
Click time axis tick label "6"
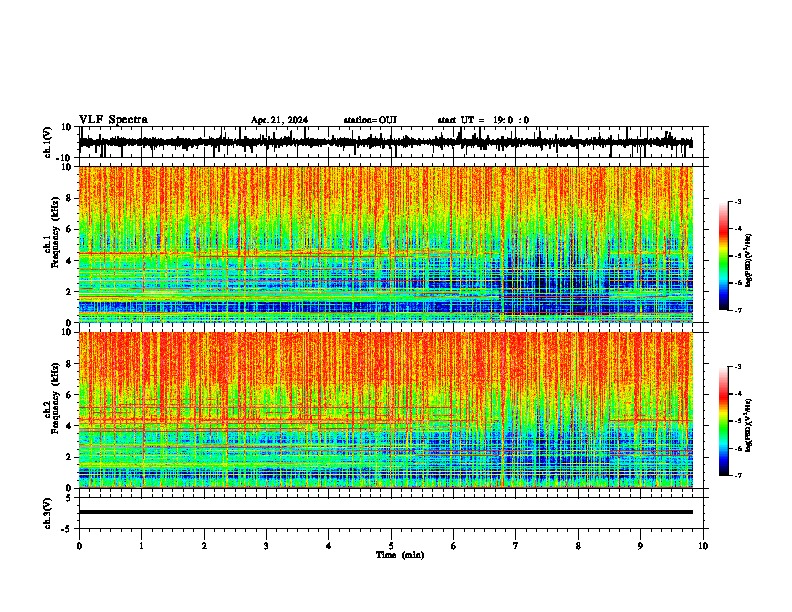point(454,546)
